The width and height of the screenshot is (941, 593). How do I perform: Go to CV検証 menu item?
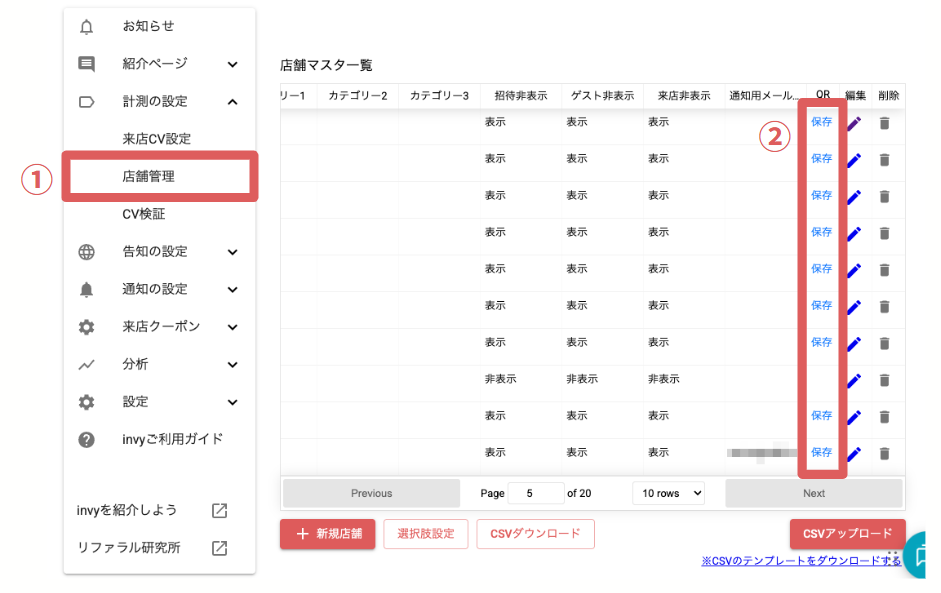(x=143, y=214)
